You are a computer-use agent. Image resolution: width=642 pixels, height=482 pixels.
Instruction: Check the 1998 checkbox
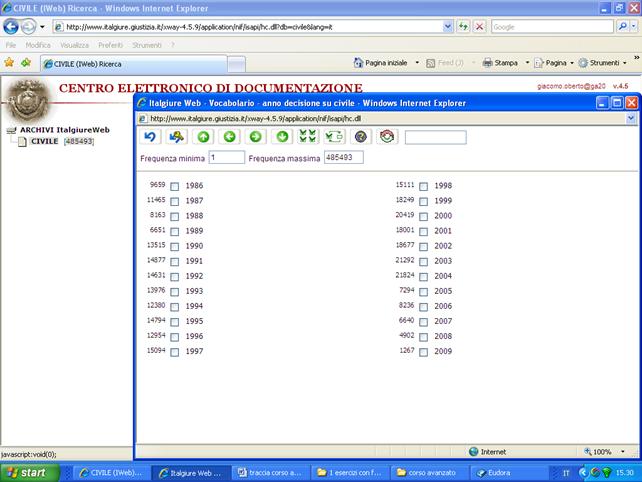coord(423,186)
